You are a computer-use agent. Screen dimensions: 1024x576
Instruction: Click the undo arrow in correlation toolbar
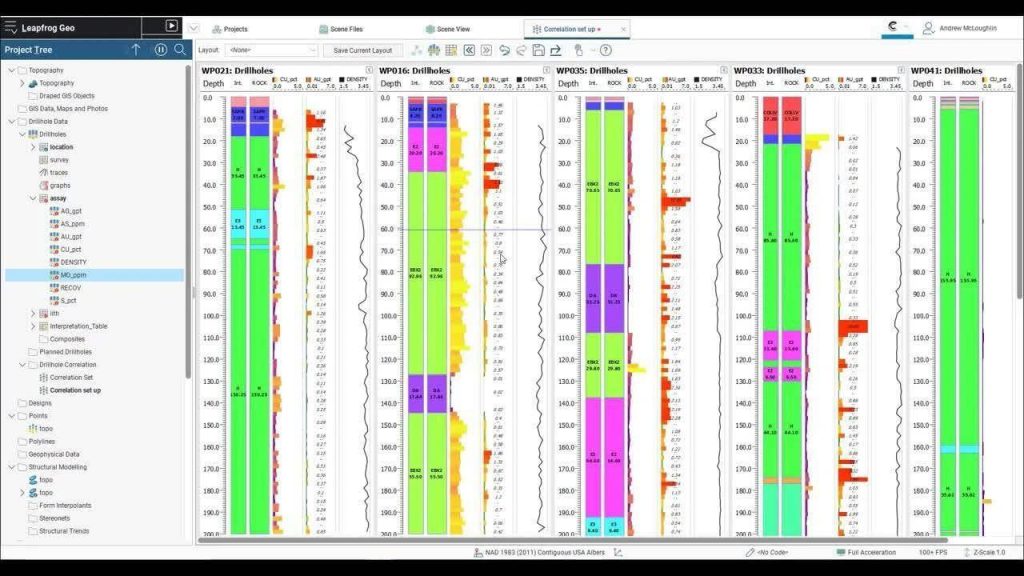click(x=505, y=50)
